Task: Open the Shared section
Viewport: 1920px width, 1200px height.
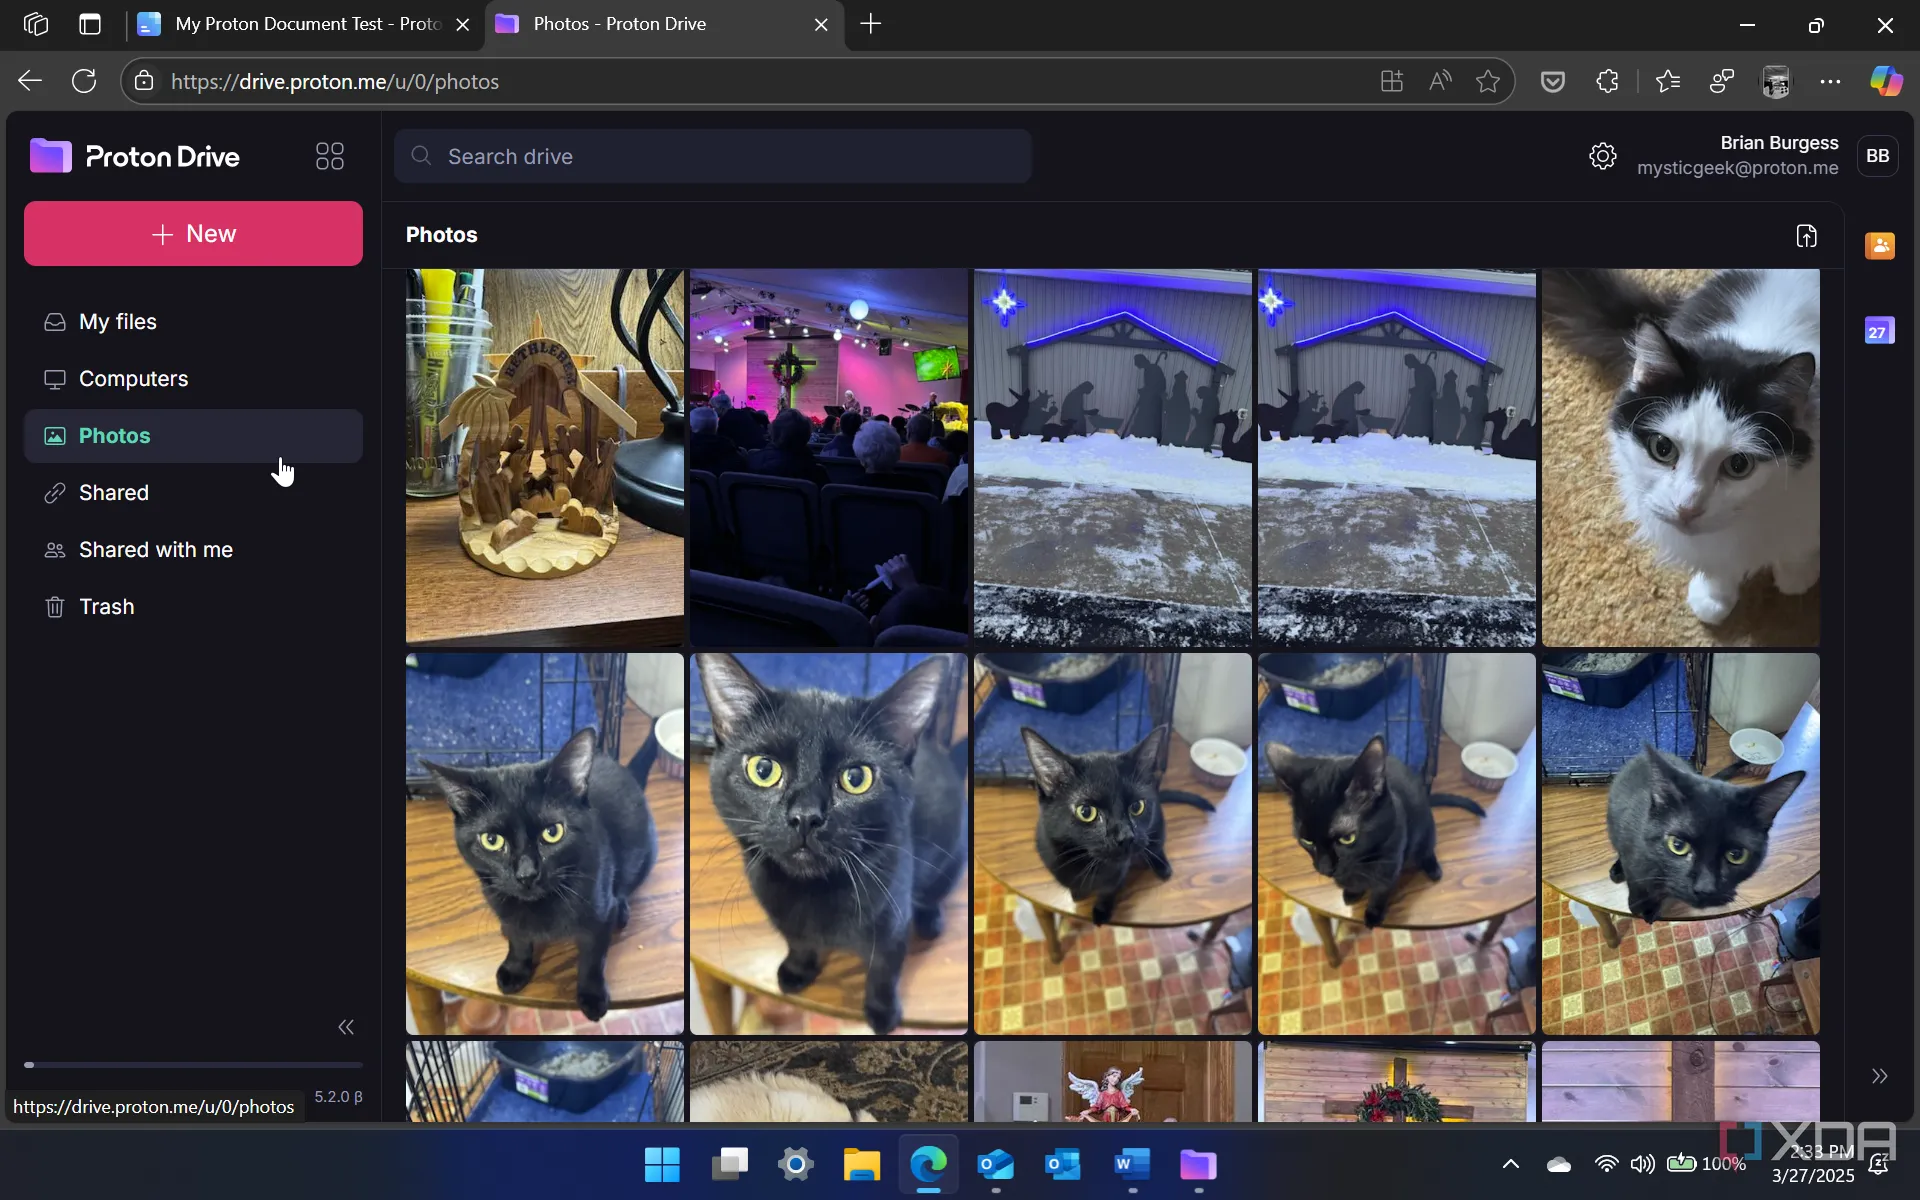Action: tap(193, 493)
